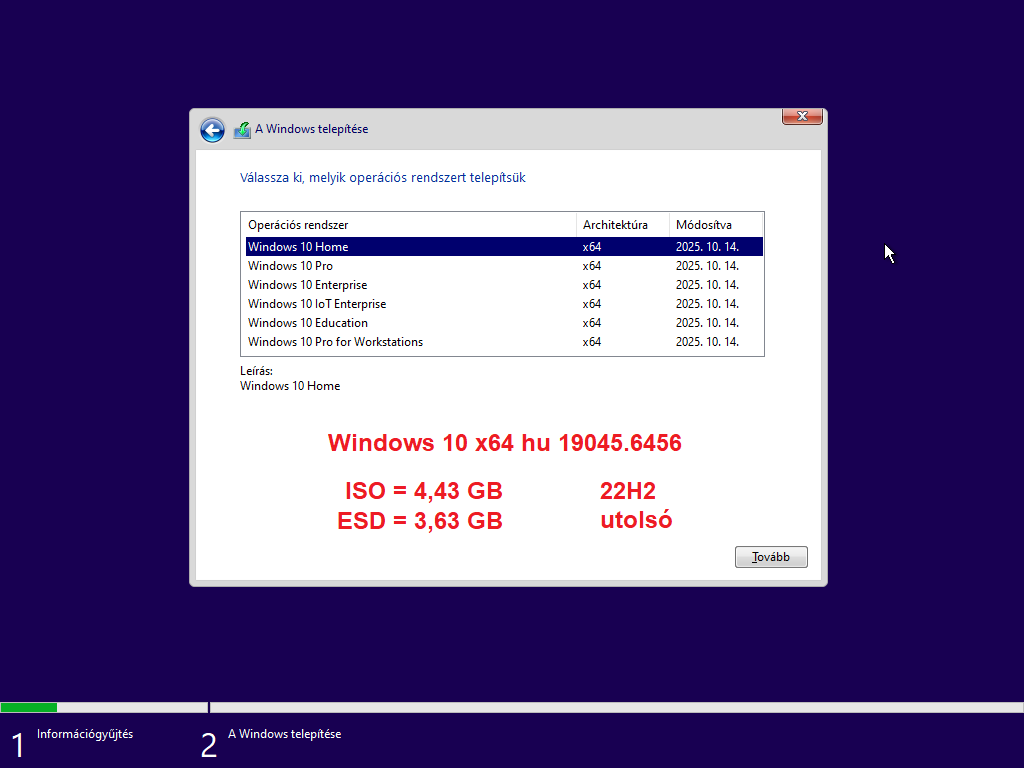The width and height of the screenshot is (1024, 768).
Task: Click the date cell of Windows 10 Education
Action: [x=707, y=323]
